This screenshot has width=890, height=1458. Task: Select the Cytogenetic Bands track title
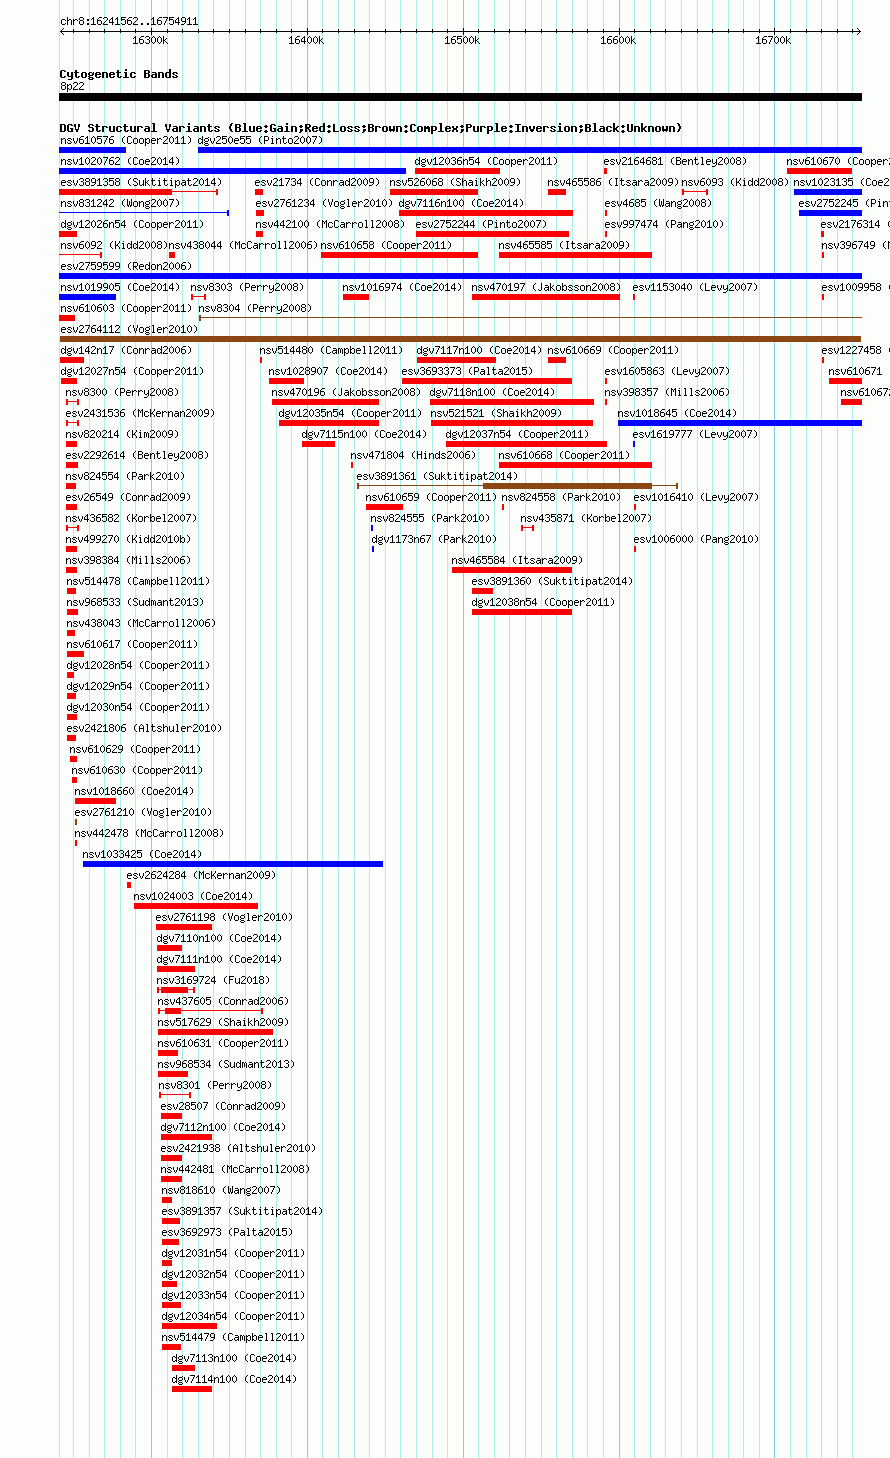click(119, 74)
